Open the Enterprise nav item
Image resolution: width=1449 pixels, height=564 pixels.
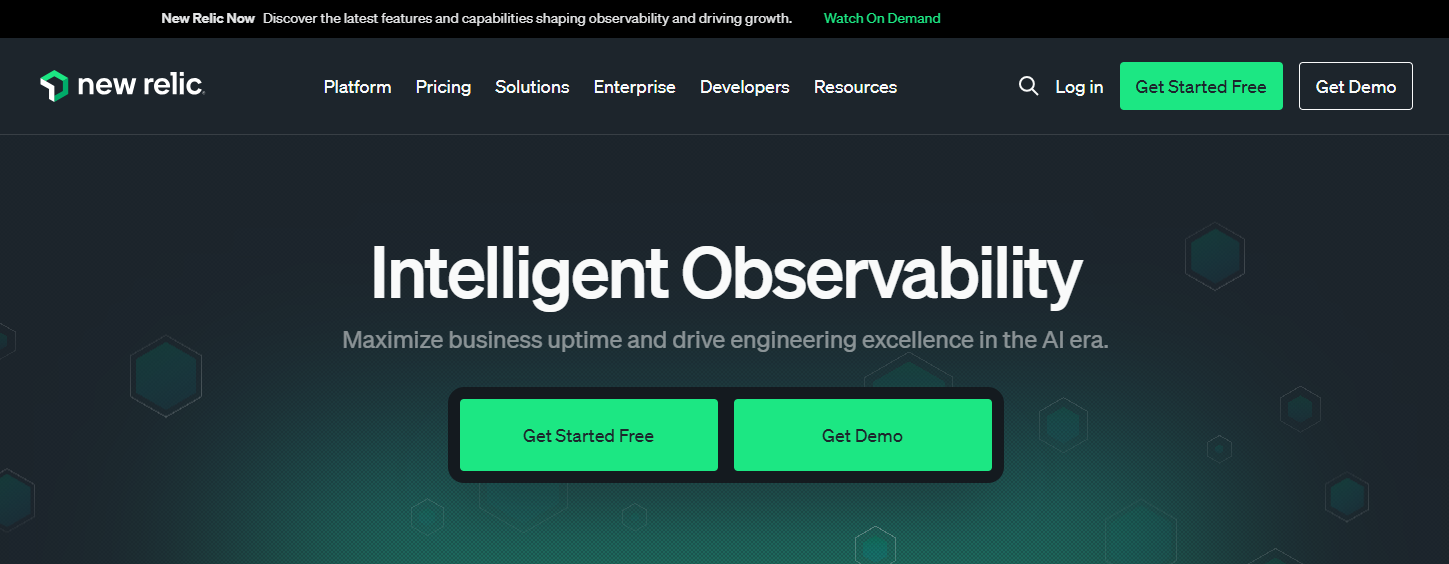[x=634, y=87]
